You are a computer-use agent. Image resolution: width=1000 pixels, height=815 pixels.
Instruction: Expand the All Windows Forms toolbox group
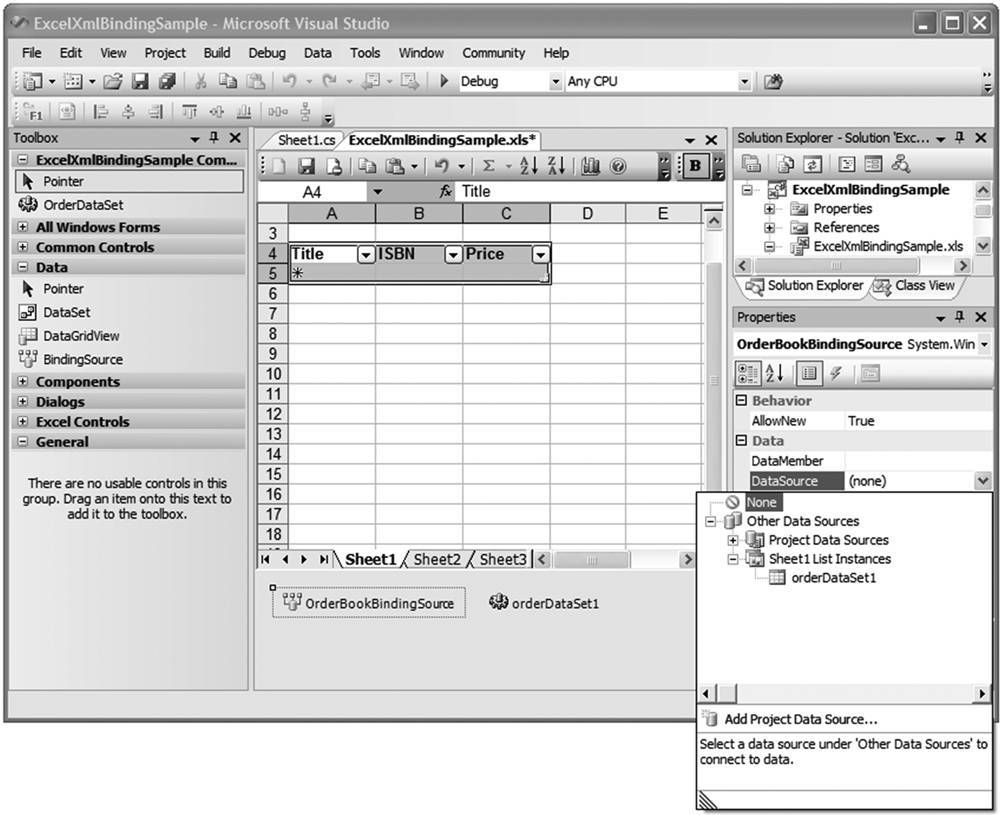[x=23, y=227]
